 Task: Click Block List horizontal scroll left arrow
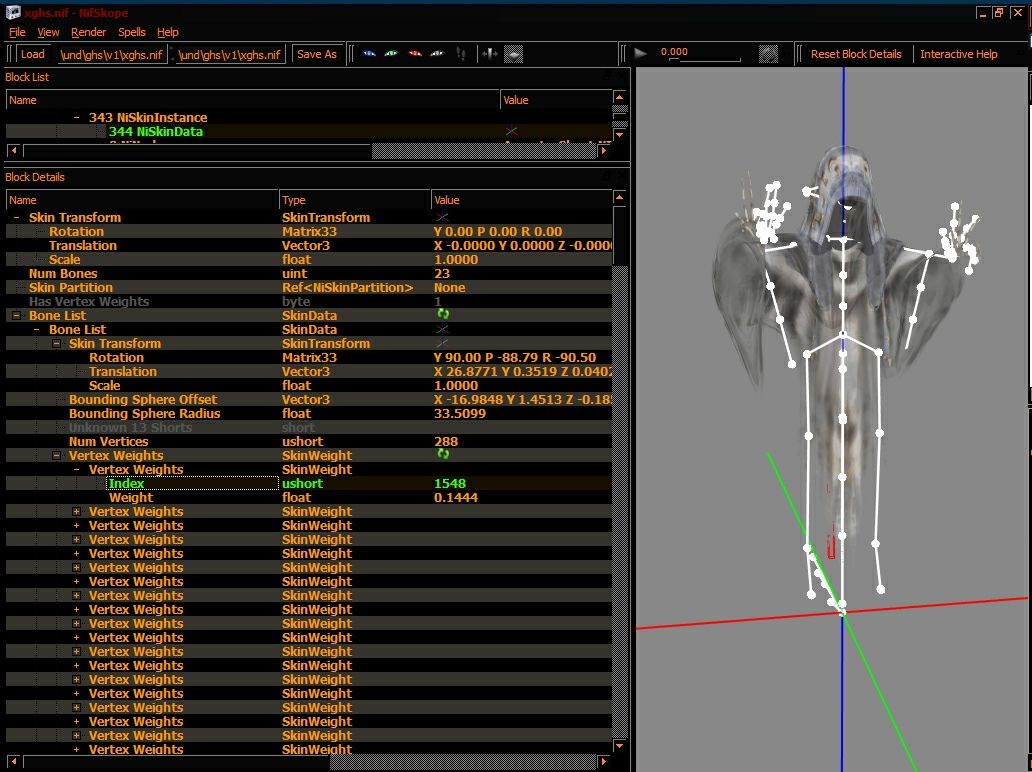click(13, 151)
